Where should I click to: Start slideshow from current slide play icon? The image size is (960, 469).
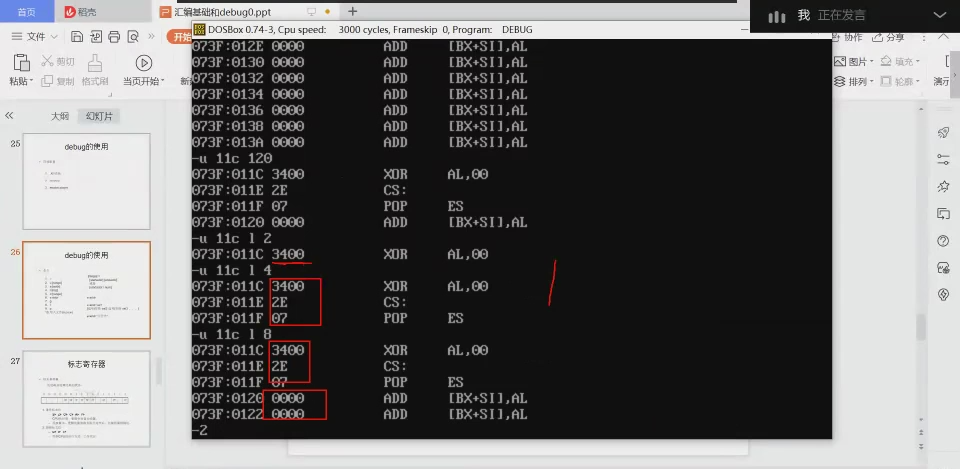click(144, 62)
